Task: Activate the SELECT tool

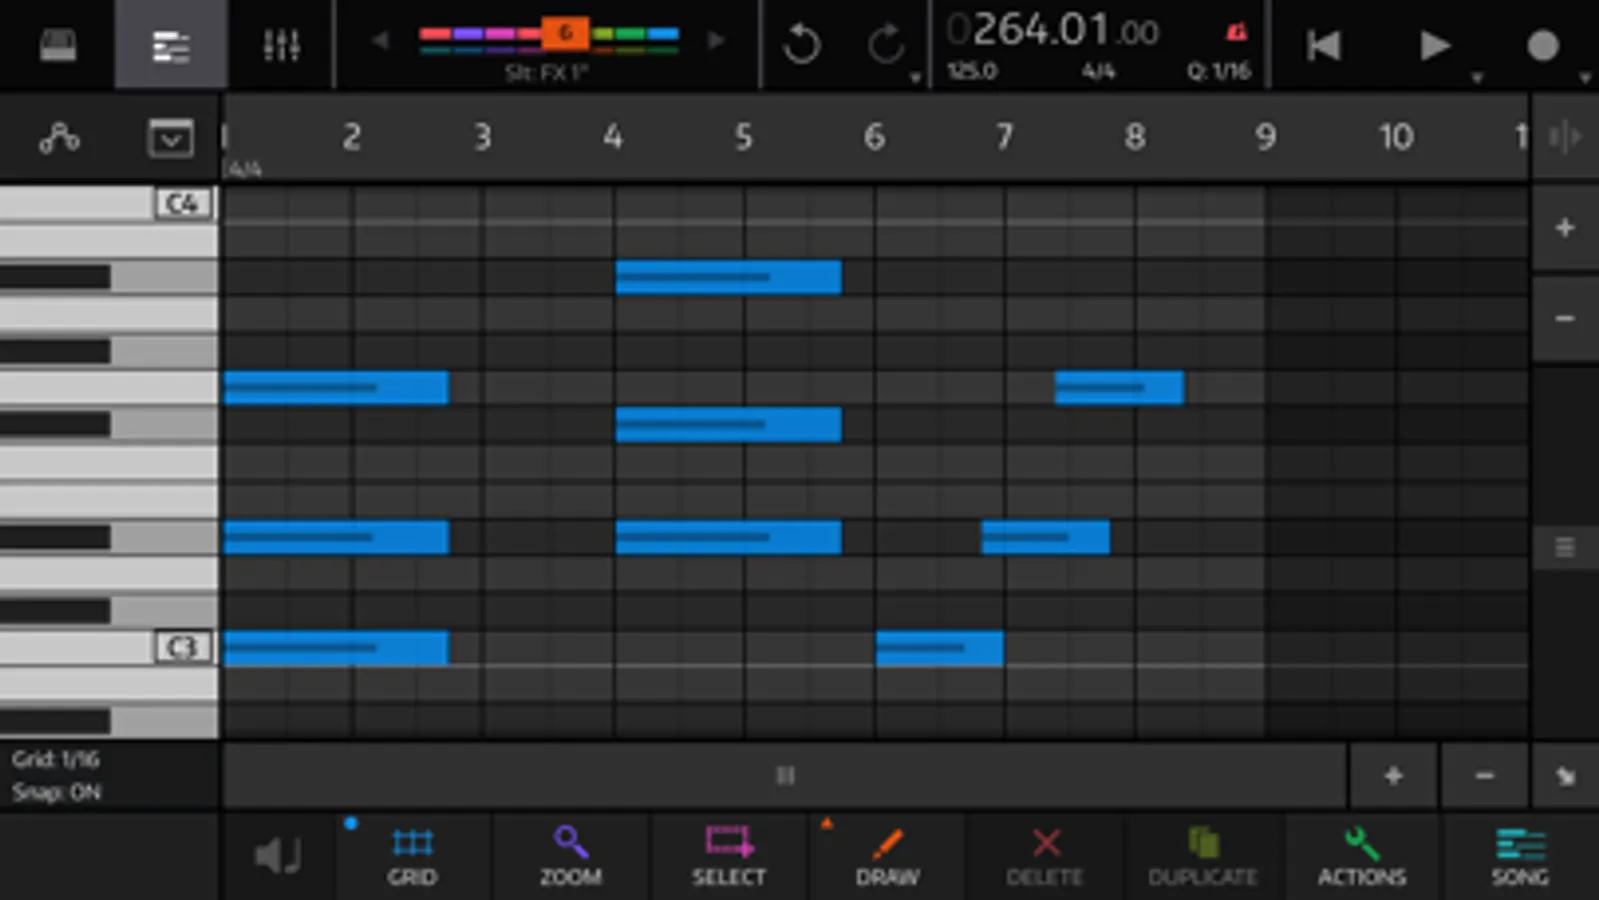Action: 729,857
